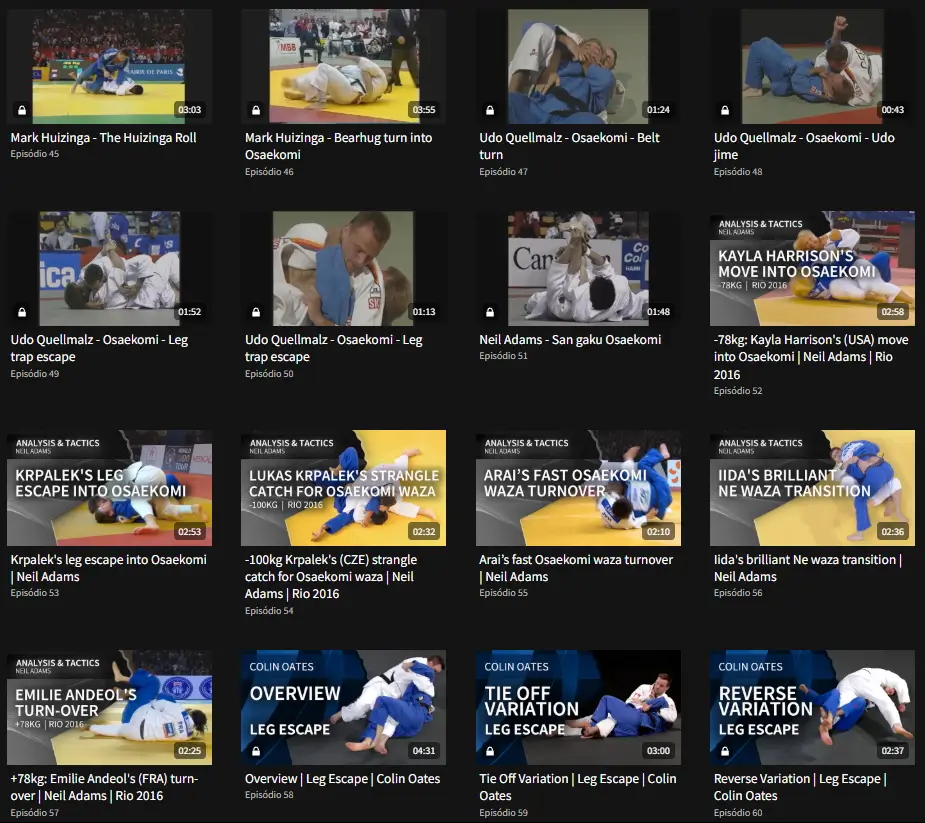The image size is (925, 823).
Task: Open 'Mark Huizinga - The Huizinga Roll' title link
Action: [103, 137]
